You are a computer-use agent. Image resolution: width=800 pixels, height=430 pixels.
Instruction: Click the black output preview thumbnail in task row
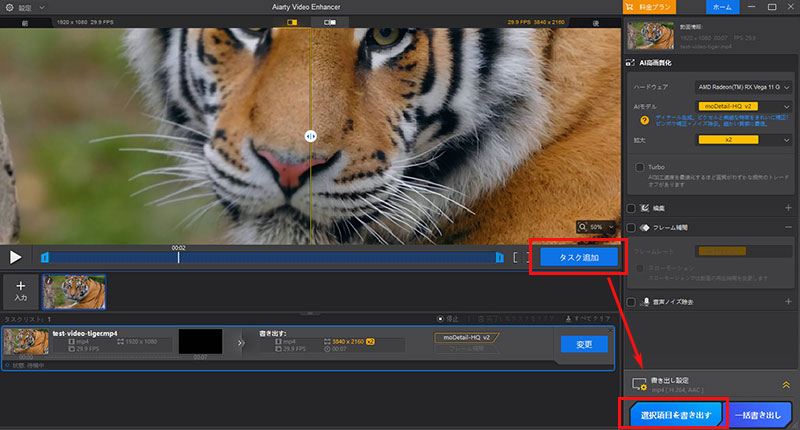tap(201, 342)
